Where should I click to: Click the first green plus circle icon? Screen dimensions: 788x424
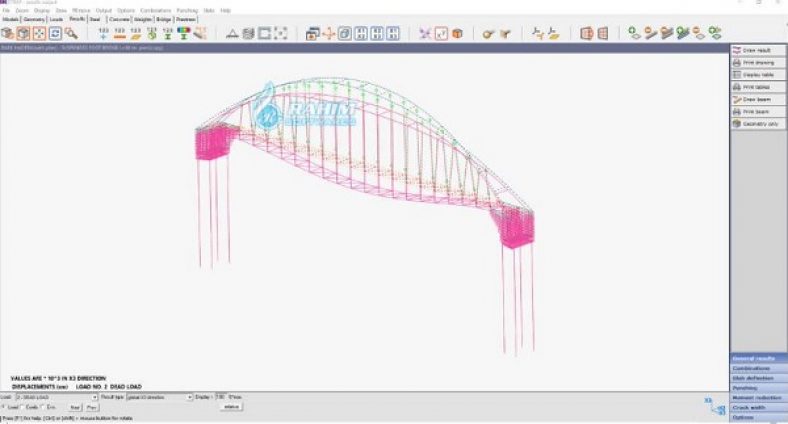point(635,34)
